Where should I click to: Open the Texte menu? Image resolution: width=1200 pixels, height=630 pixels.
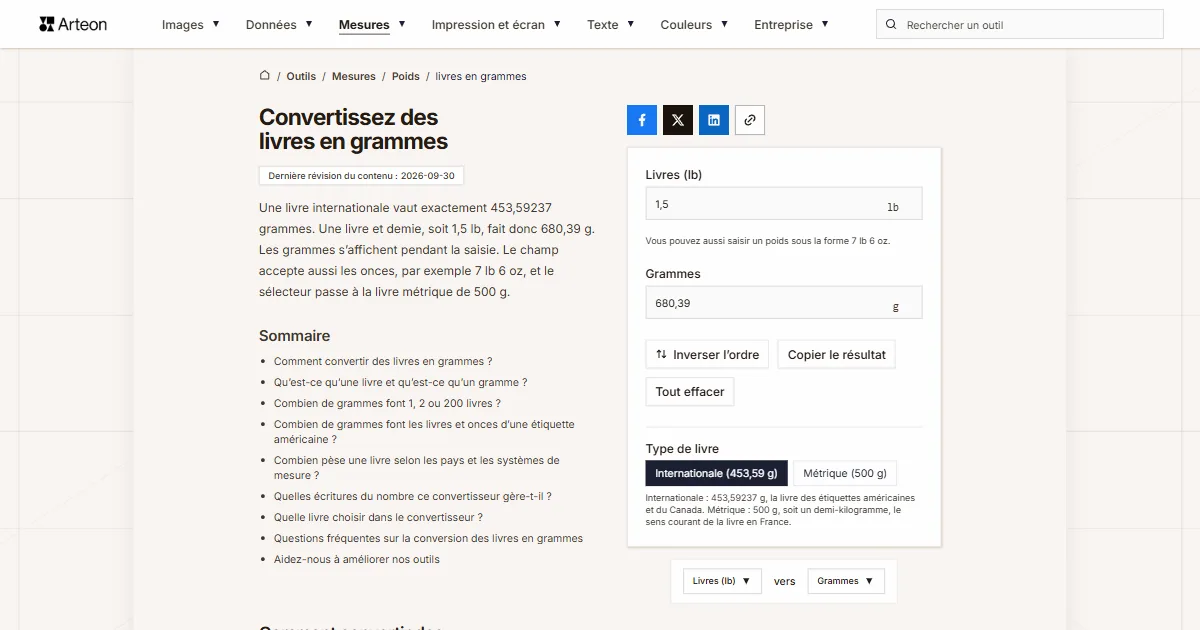point(611,25)
